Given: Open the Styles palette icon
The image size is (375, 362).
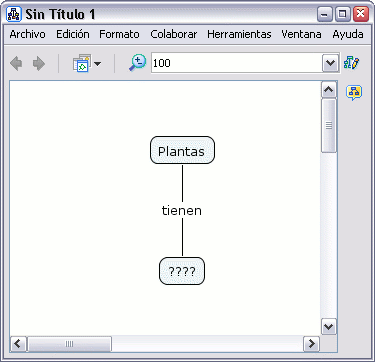Looking at the screenshot, I should click(352, 62).
